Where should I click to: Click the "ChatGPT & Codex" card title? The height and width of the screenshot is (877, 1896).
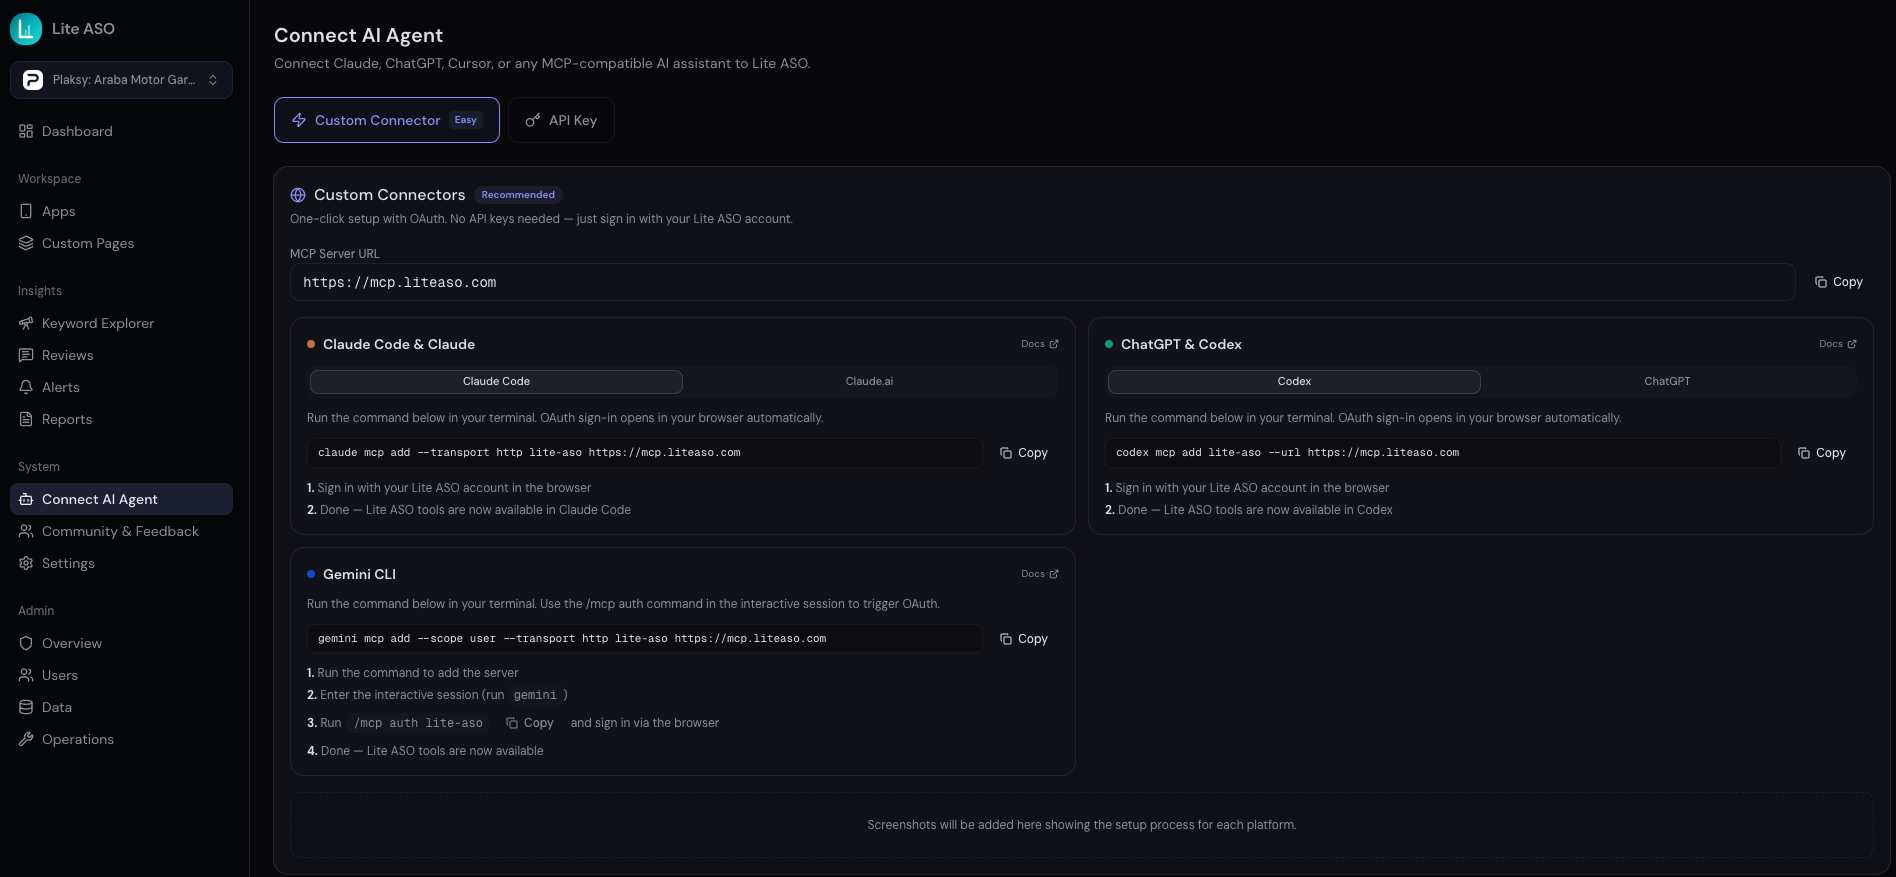1181,344
